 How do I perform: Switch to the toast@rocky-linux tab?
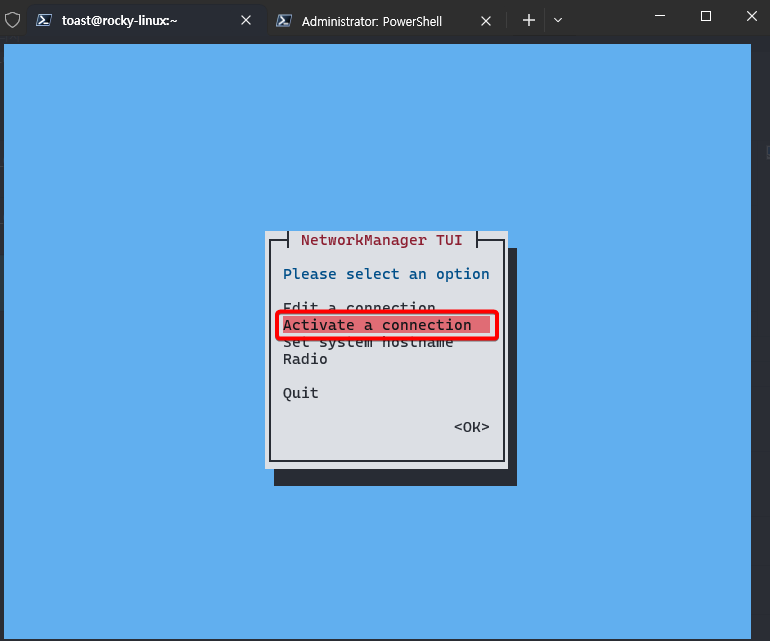(x=146, y=20)
